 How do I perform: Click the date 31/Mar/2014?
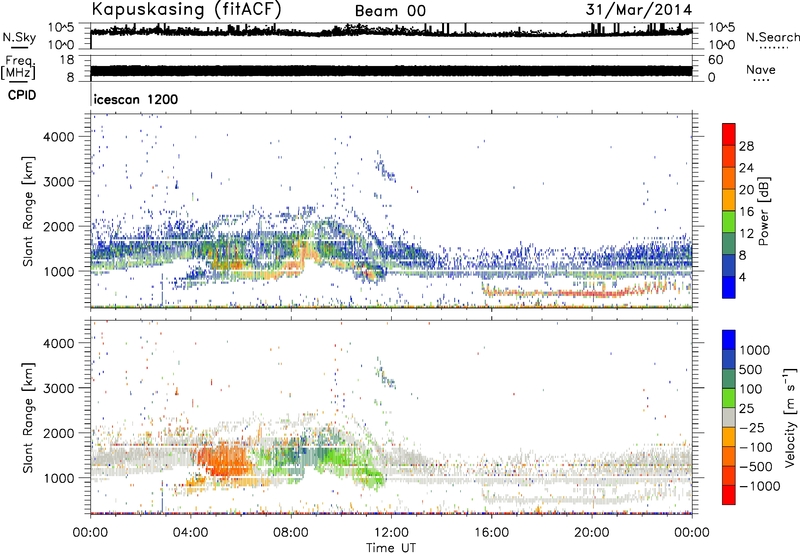click(x=639, y=10)
